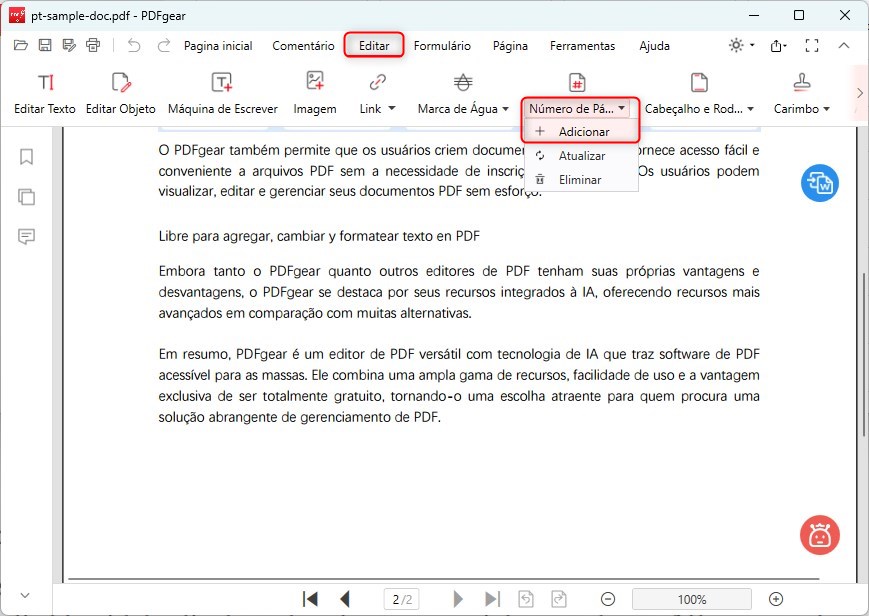869x616 pixels.
Task: Save the pt-sample-doc.pdf file
Action: click(x=44, y=45)
